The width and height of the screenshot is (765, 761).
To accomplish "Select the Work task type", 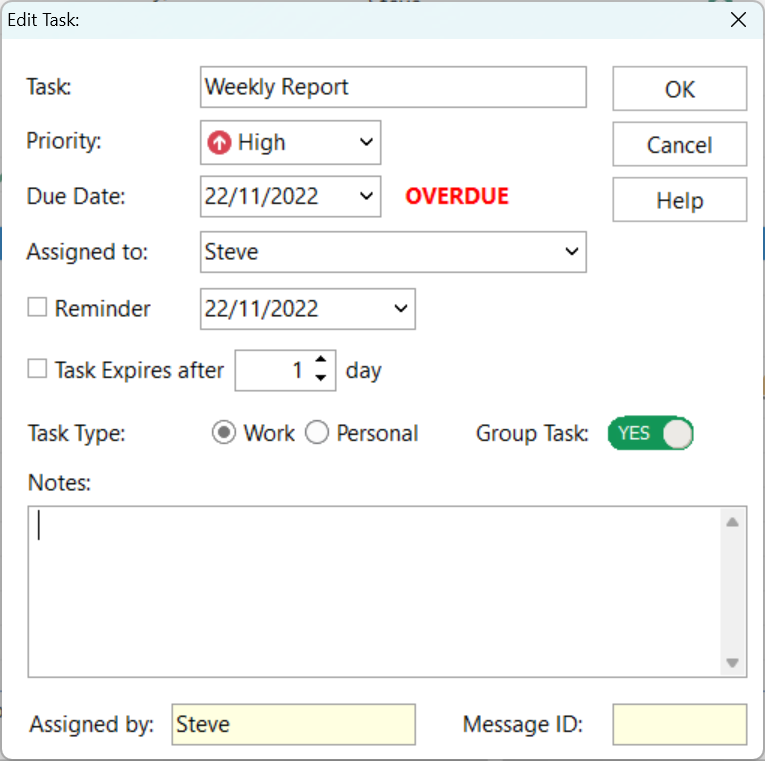I will tap(224, 433).
